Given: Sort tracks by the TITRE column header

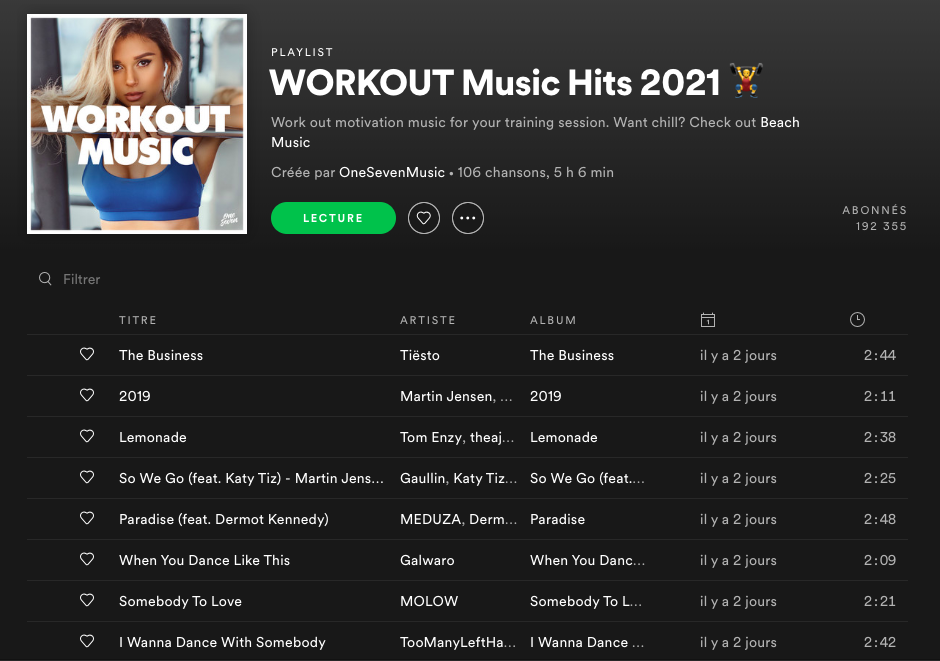Looking at the screenshot, I should tap(138, 320).
